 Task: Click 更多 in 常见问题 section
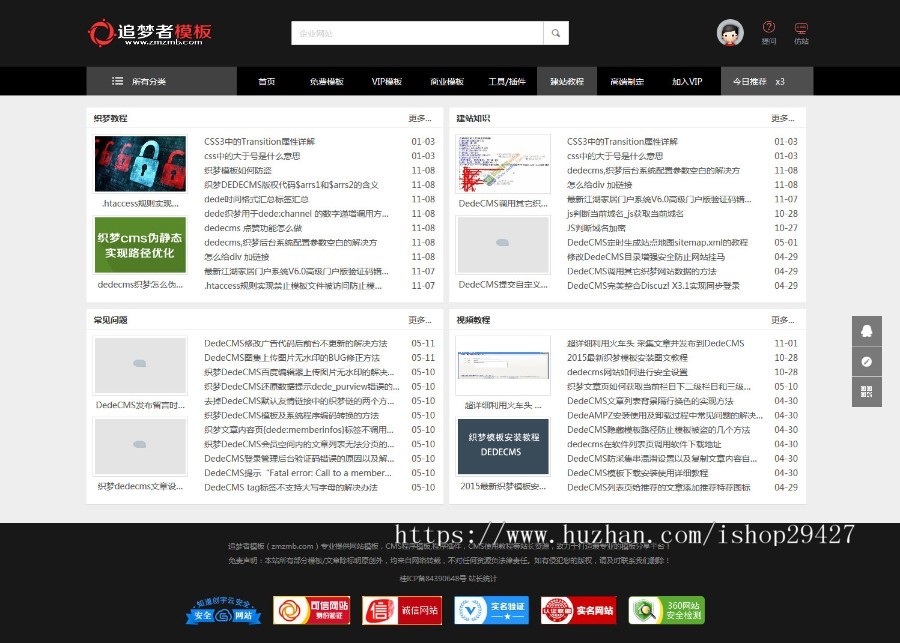point(420,320)
